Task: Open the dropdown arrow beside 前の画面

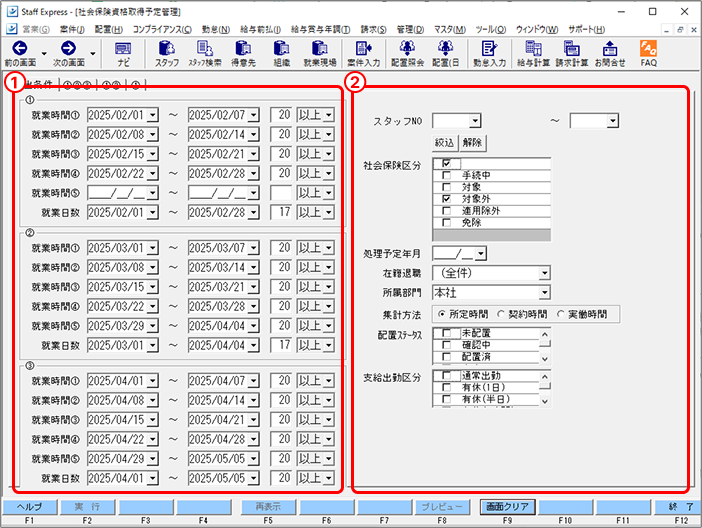Action: click(x=44, y=53)
